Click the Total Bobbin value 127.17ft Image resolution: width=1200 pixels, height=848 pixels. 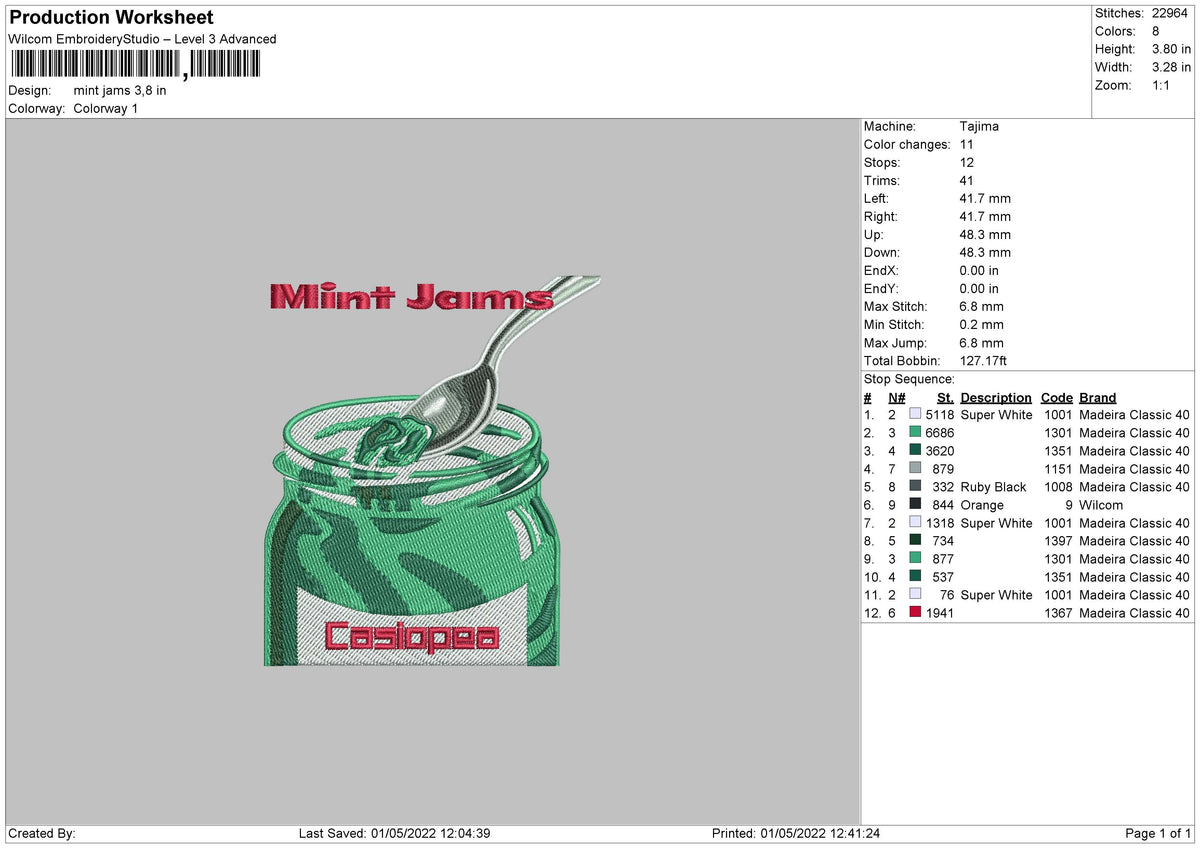coord(984,360)
